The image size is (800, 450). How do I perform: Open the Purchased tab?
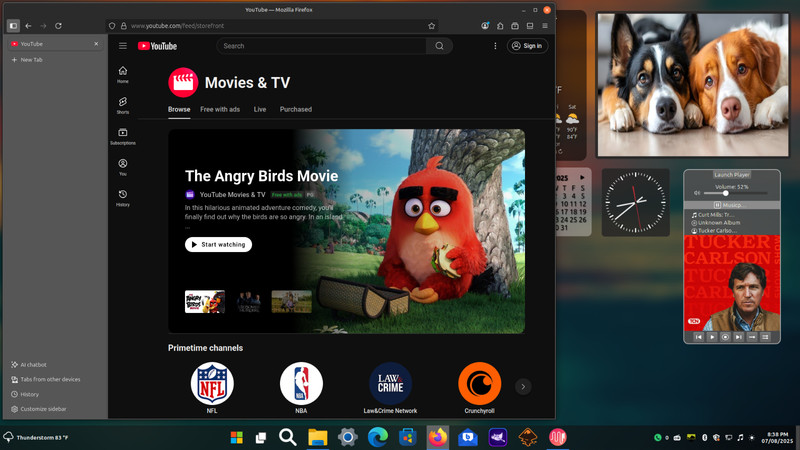[x=295, y=109]
